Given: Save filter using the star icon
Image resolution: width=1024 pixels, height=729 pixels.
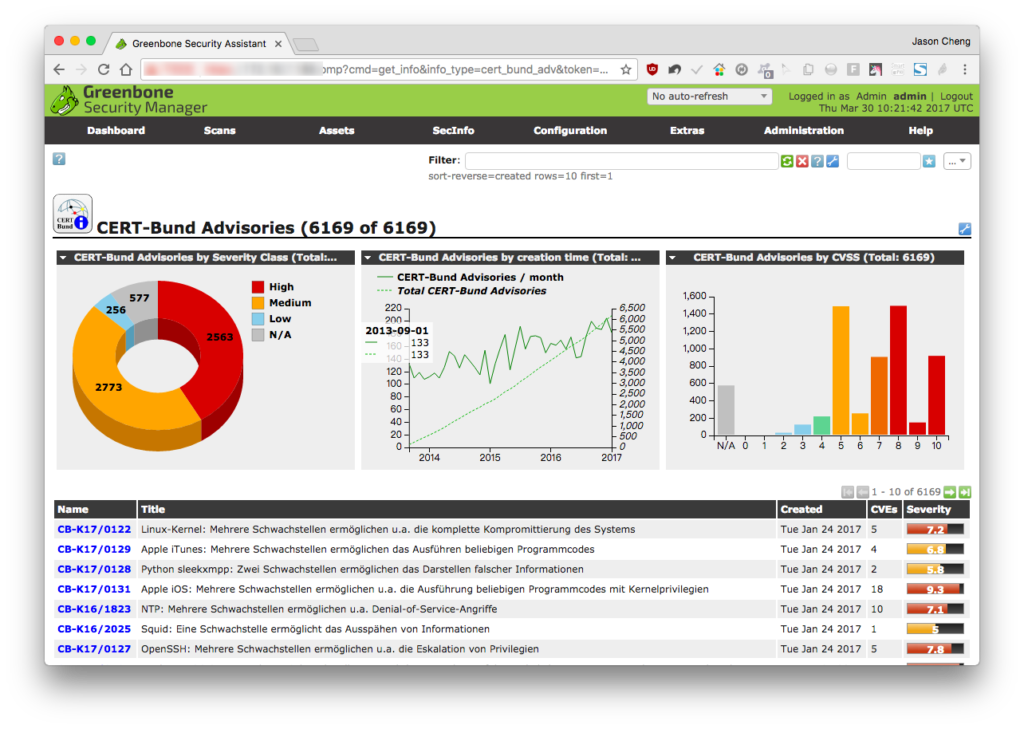Looking at the screenshot, I should tap(929, 161).
